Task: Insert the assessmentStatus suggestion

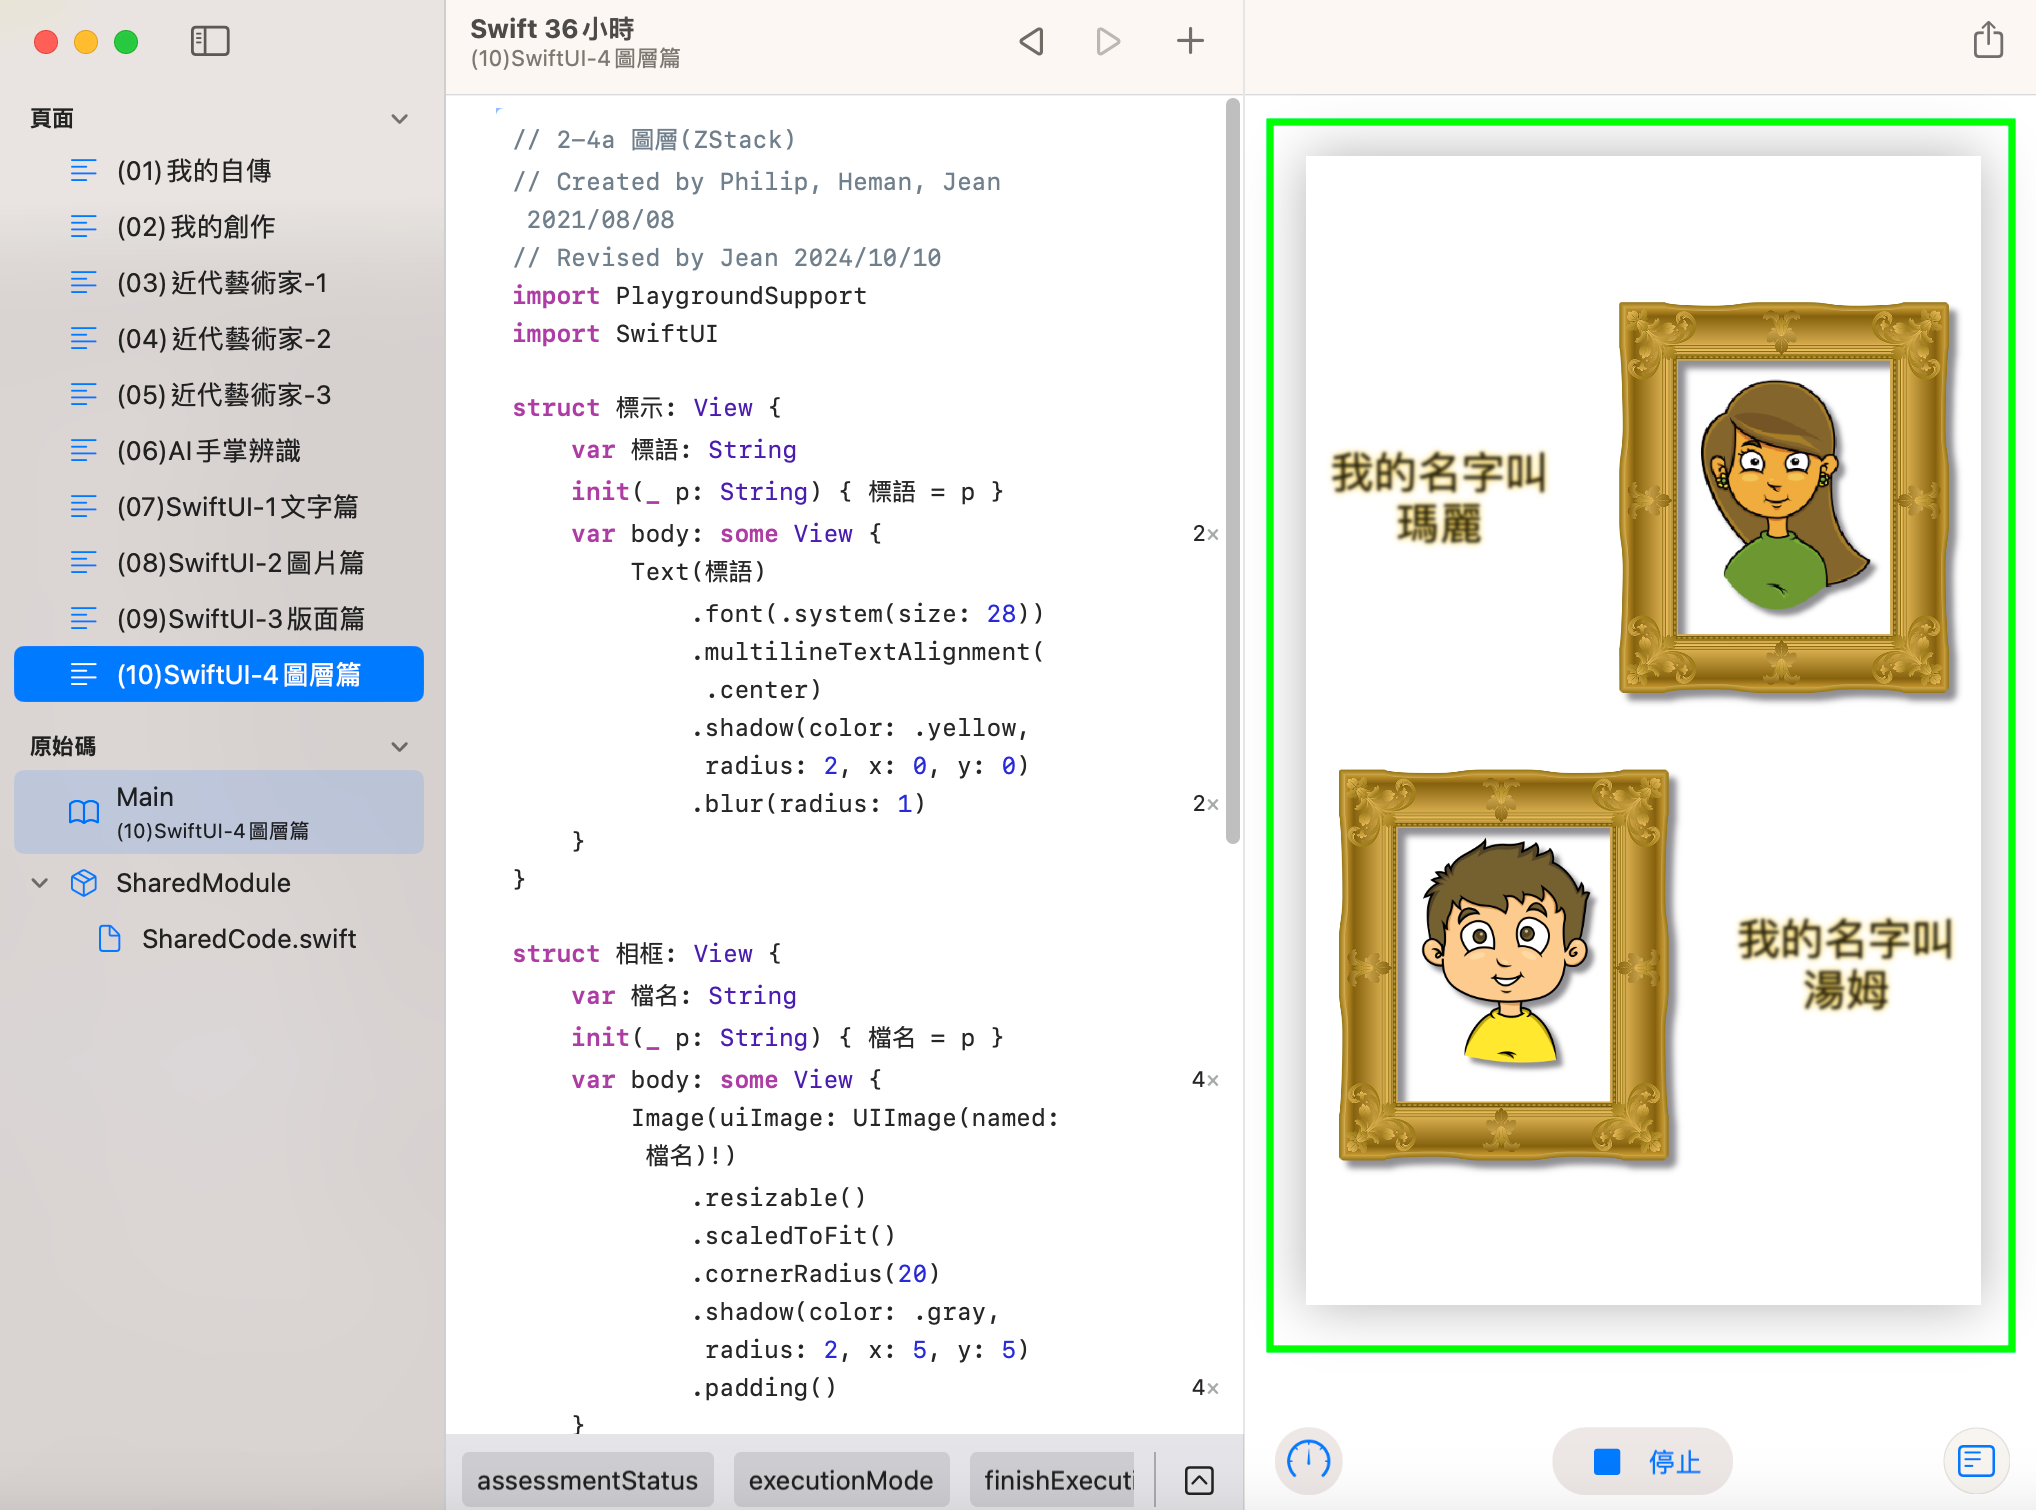Action: [587, 1480]
